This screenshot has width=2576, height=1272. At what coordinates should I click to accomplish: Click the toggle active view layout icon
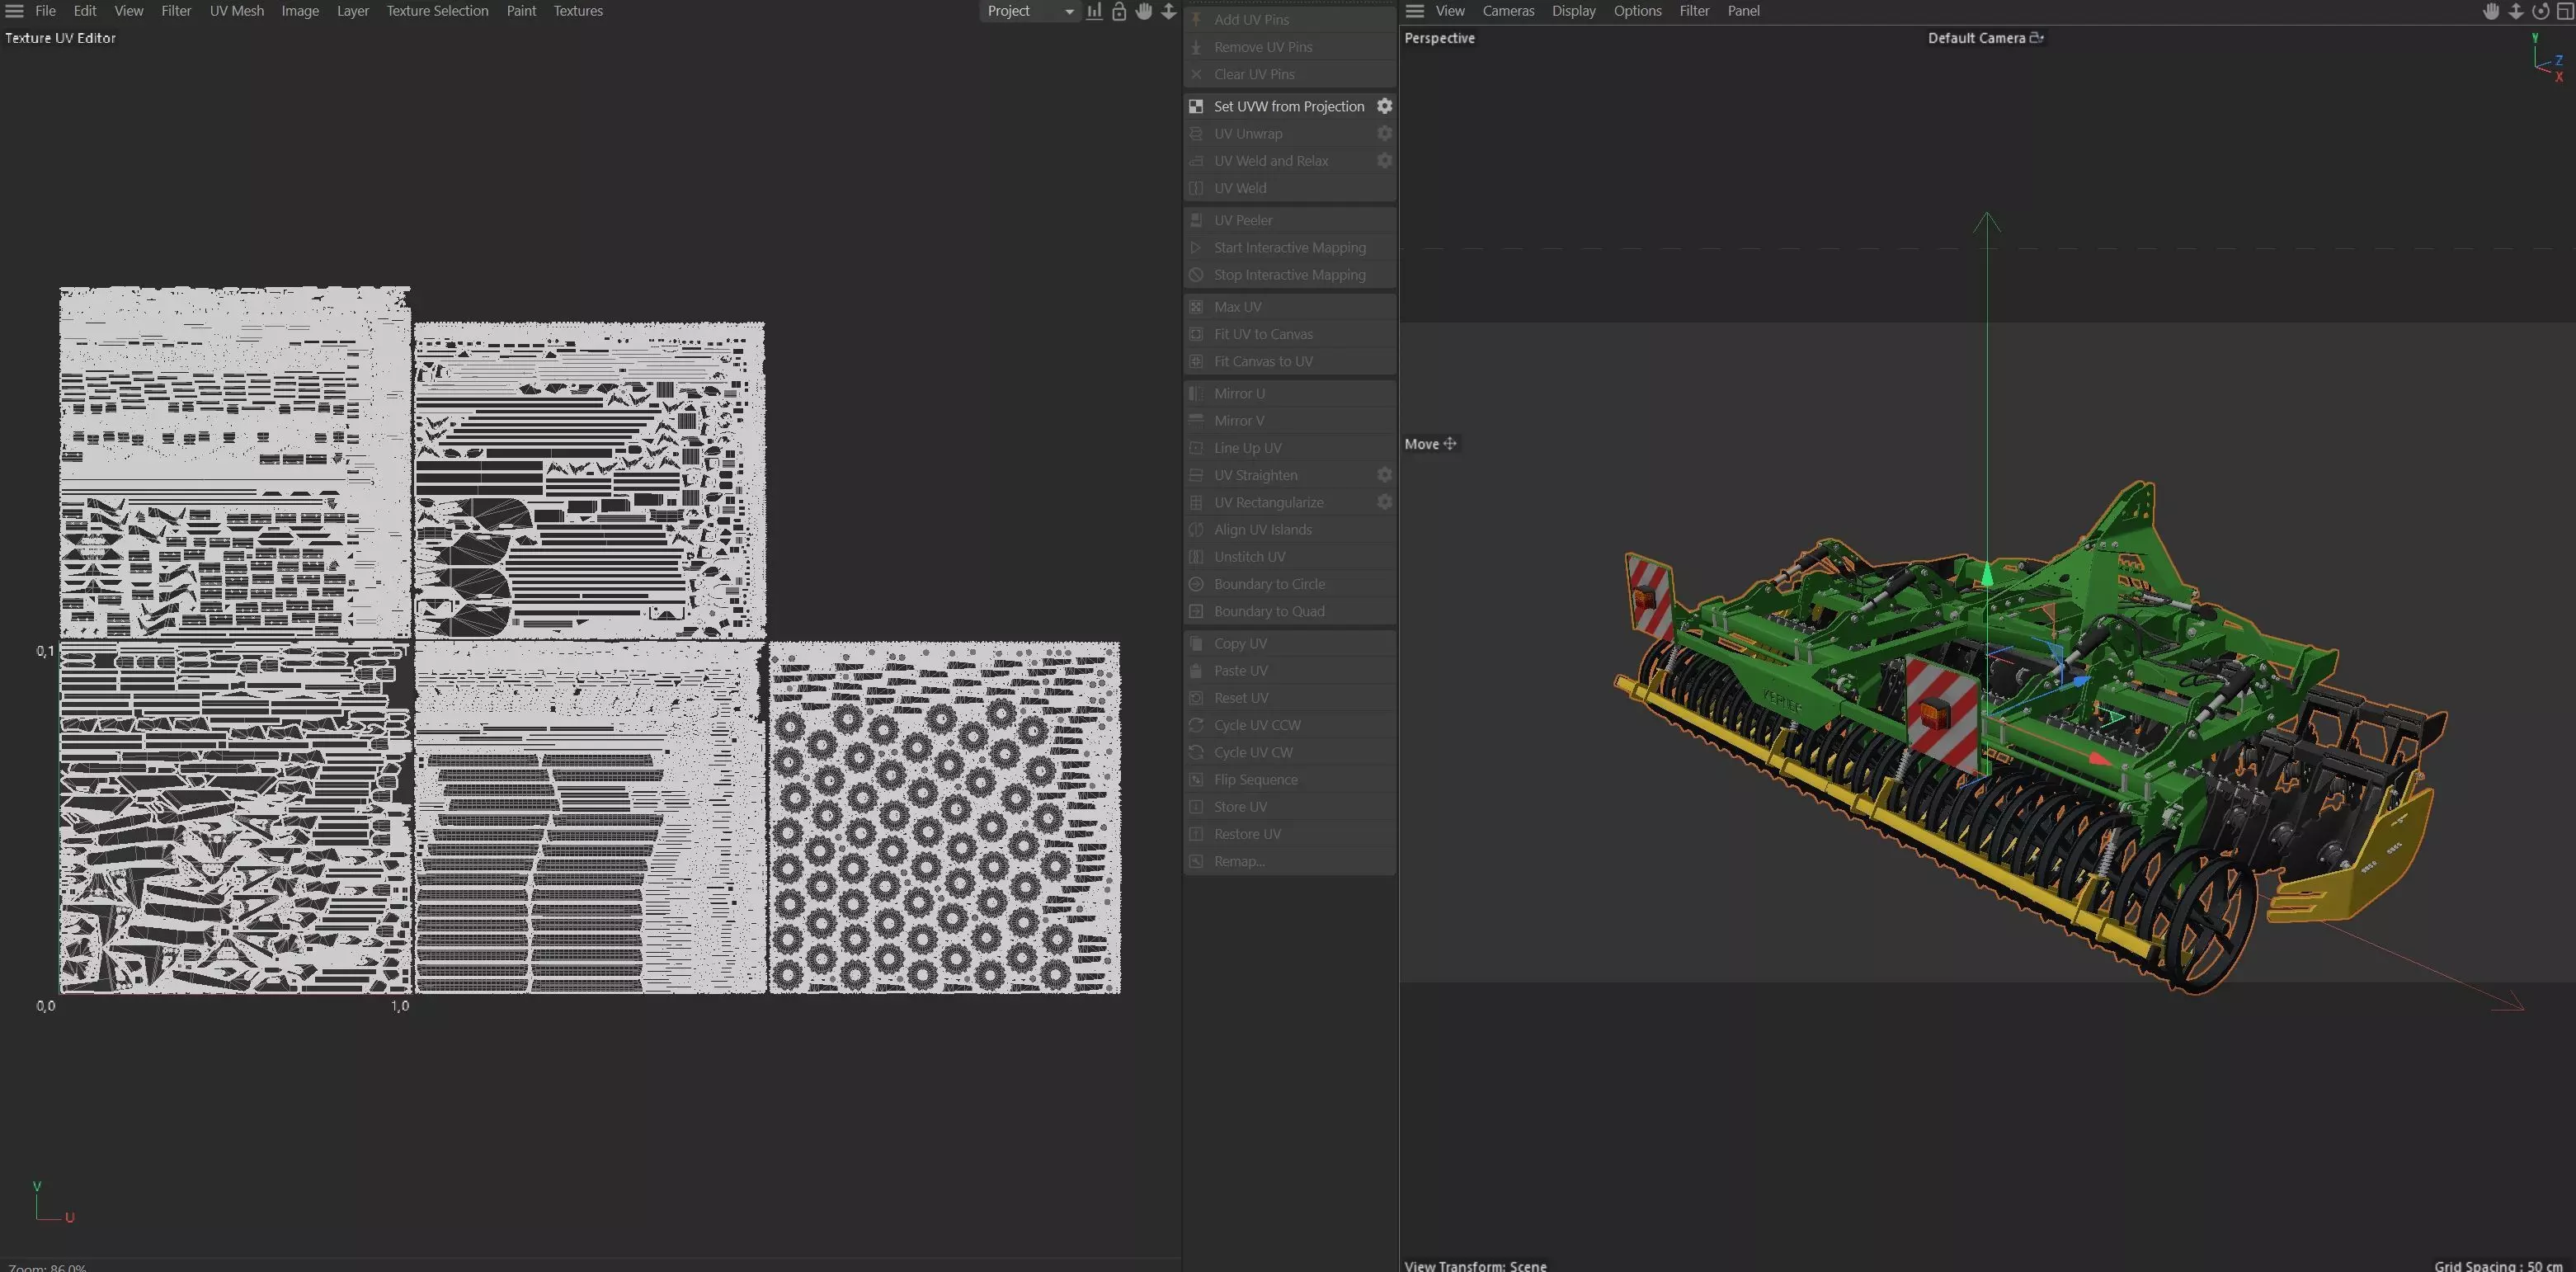[2564, 11]
